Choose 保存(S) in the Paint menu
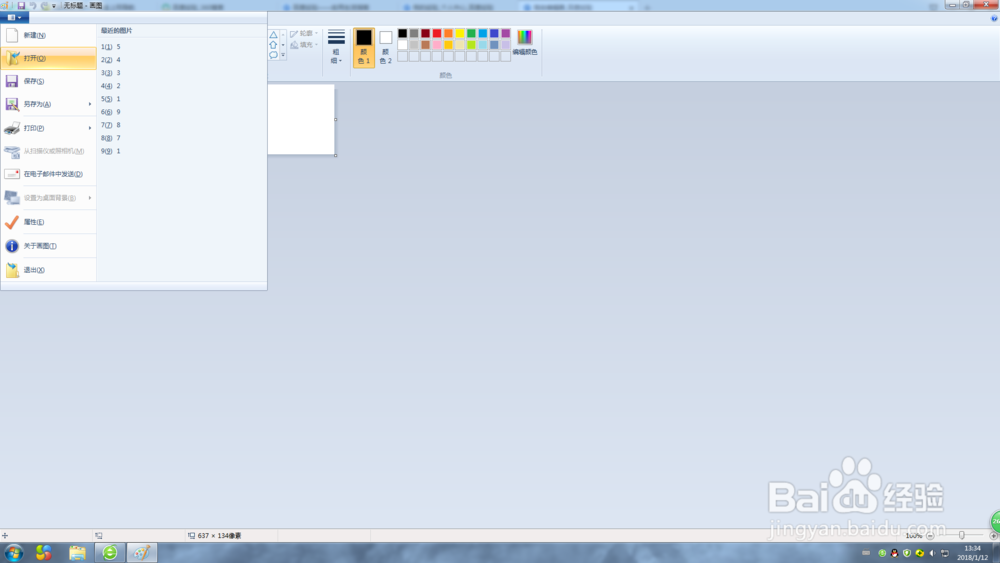 (48, 81)
